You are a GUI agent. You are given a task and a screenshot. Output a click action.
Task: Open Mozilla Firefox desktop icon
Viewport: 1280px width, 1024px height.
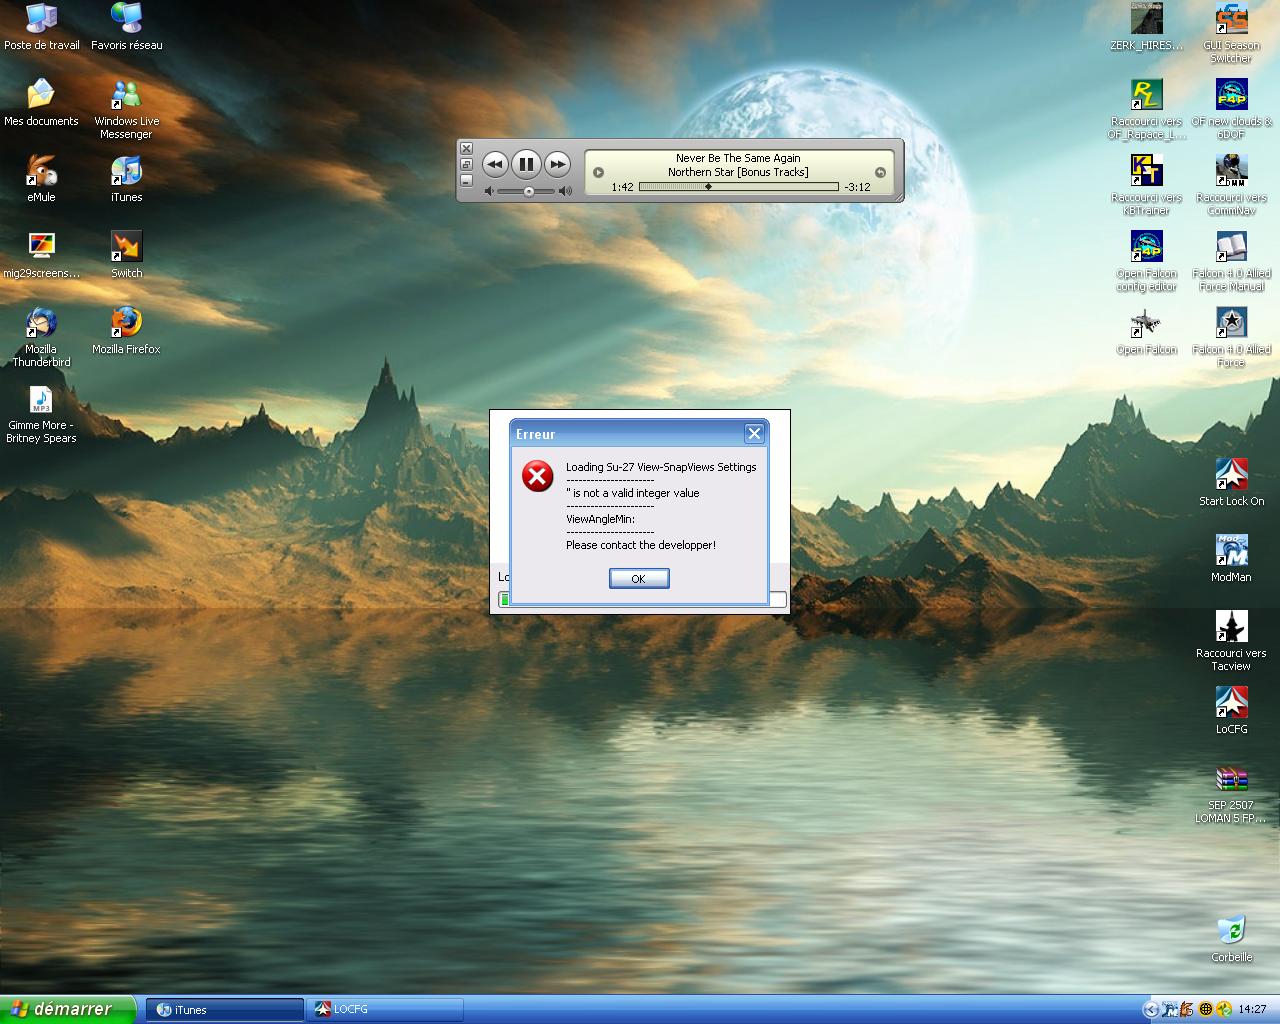point(126,324)
